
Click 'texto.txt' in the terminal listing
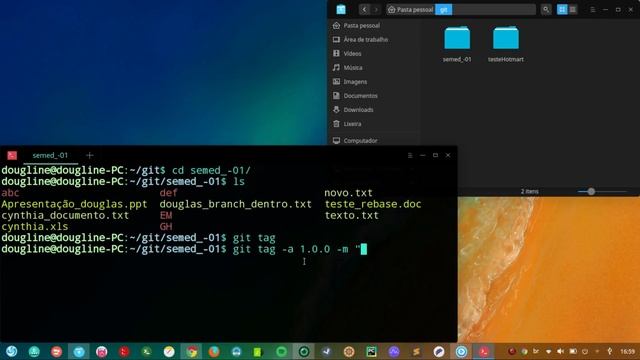click(351, 215)
